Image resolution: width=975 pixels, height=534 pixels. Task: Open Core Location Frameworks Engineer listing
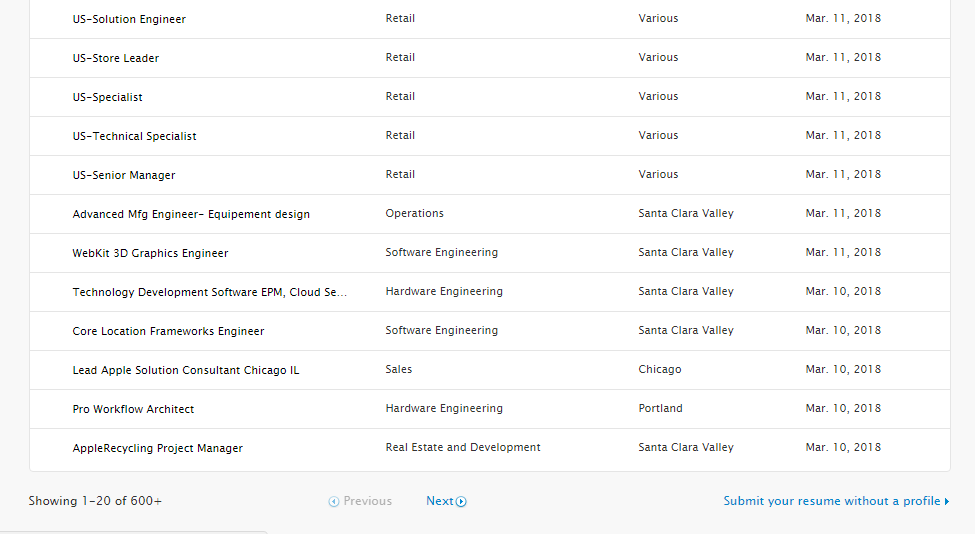168,331
